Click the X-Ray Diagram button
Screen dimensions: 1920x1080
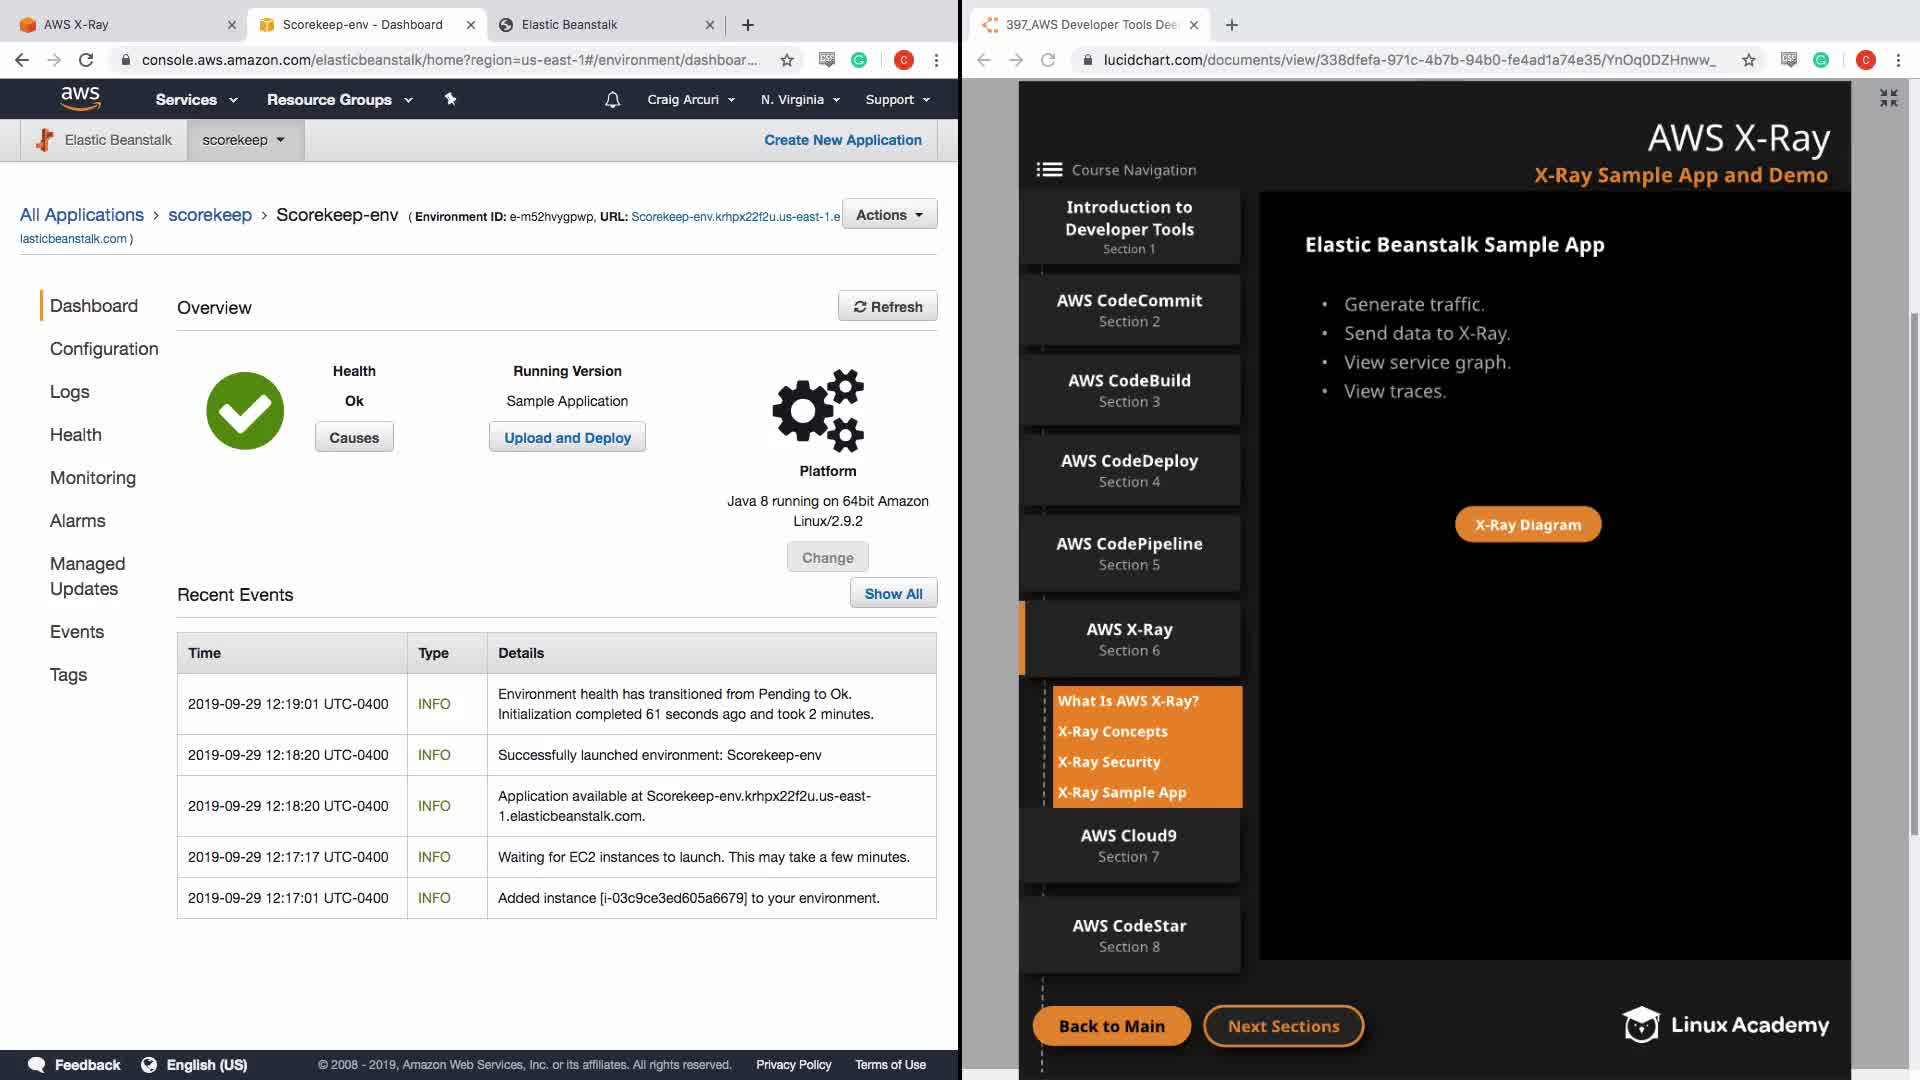1528,525
